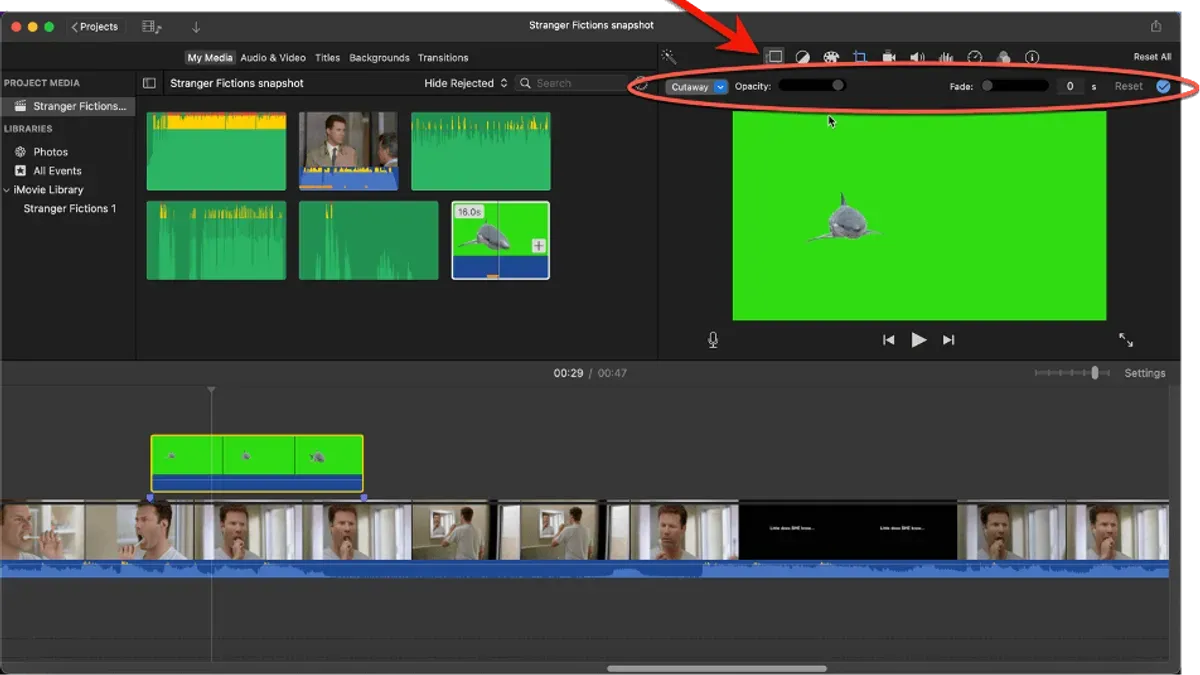Image resolution: width=1200 pixels, height=675 pixels.
Task: Click the blue audio waveform track in timeline
Action: [584, 569]
